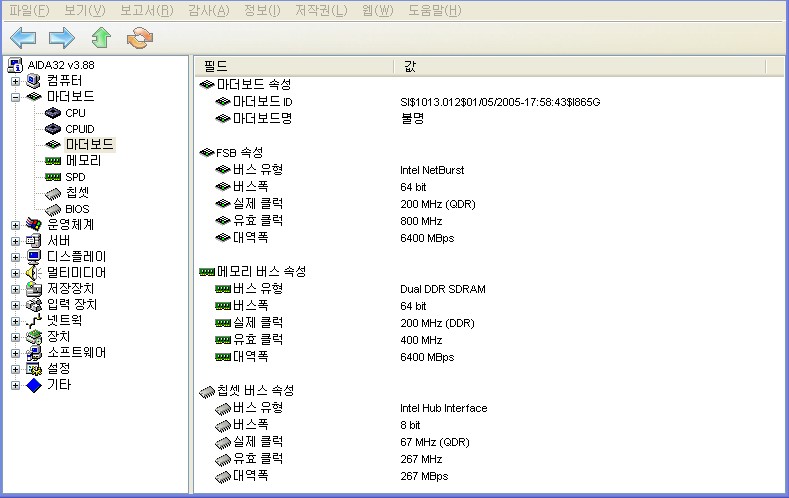Click the 메모리 버스 속성 section heading
This screenshot has height=498, width=789.
click(261, 272)
